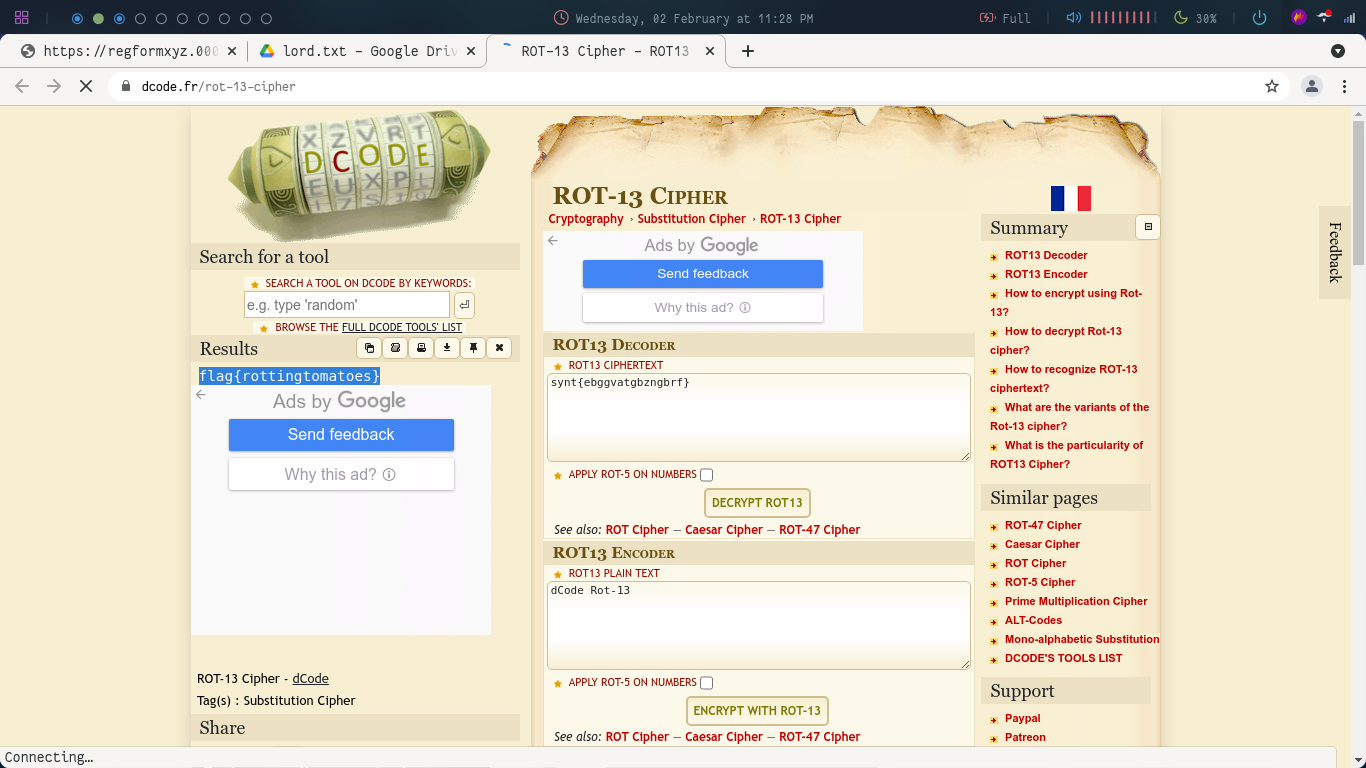The image size is (1366, 768).
Task: Enable ROT-5 on numbers in encoder
Action: coord(707,683)
